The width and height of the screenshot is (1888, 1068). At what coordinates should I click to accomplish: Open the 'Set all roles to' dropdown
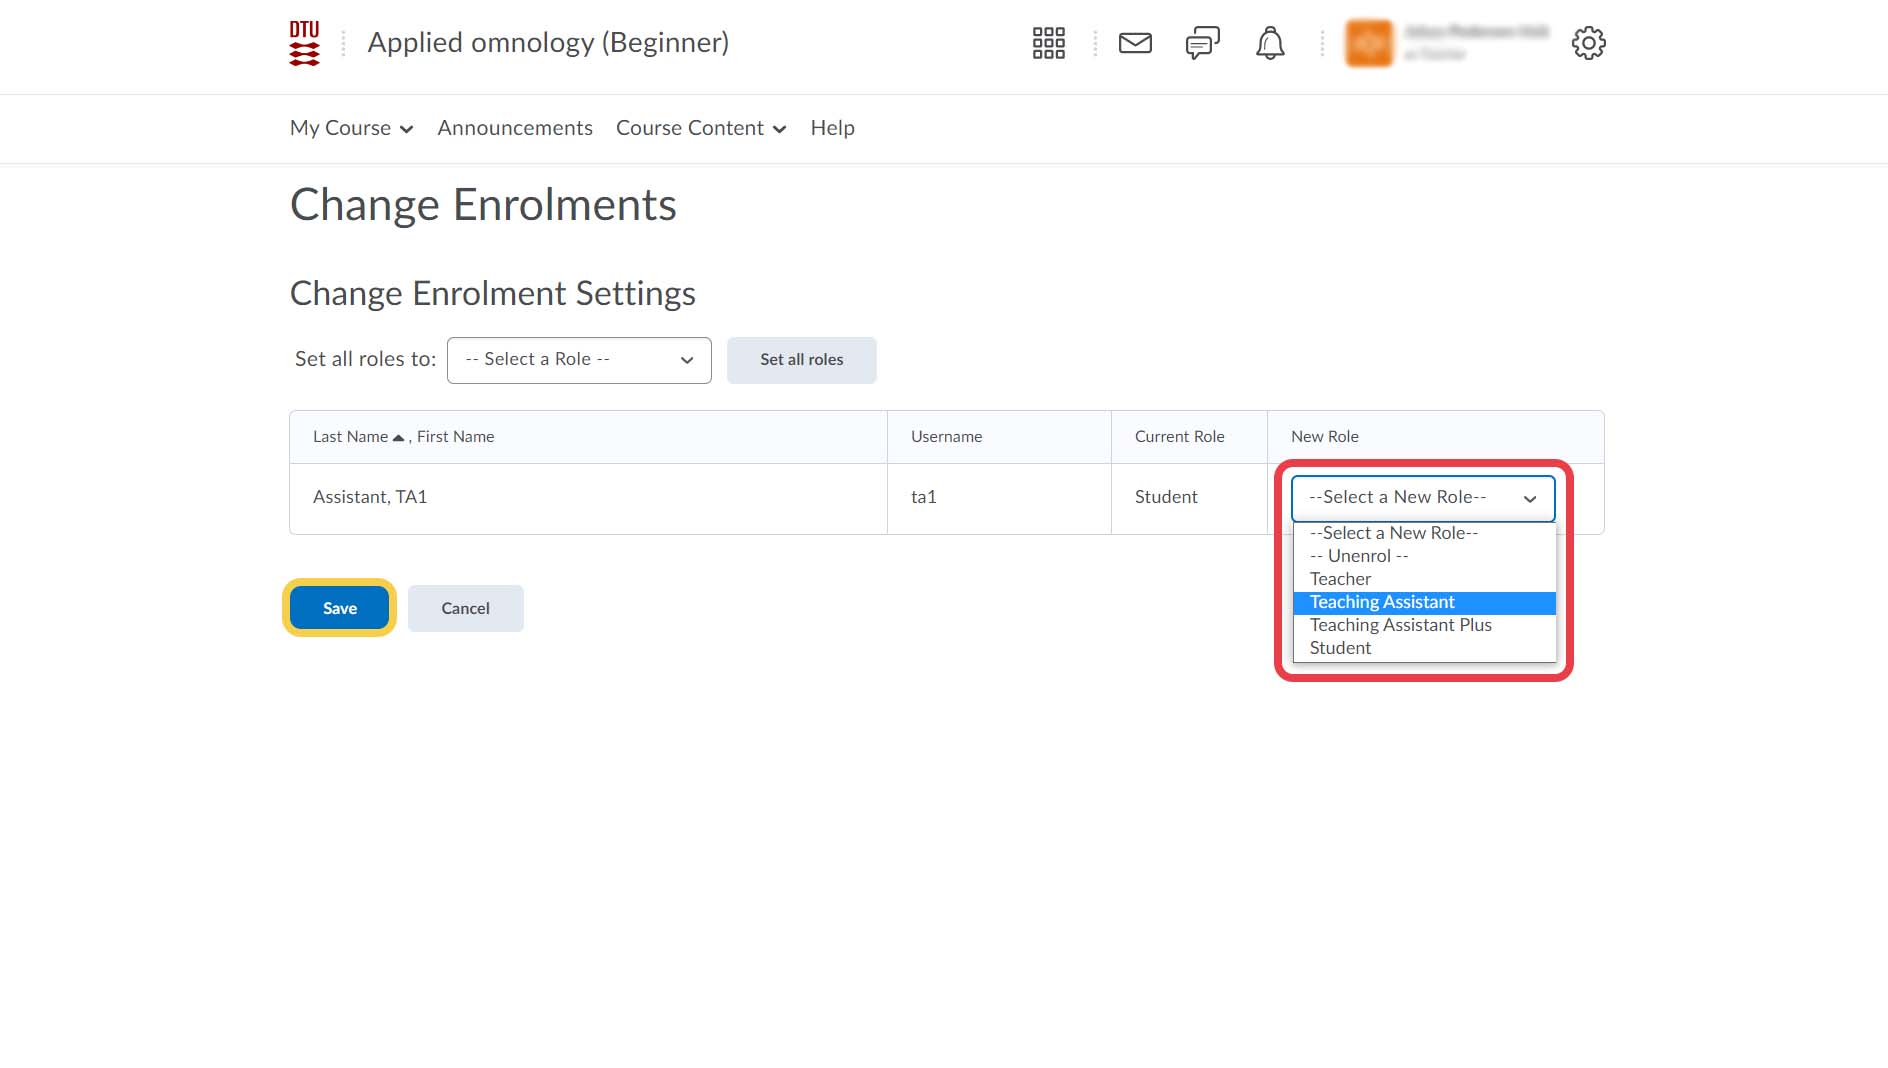tap(579, 360)
